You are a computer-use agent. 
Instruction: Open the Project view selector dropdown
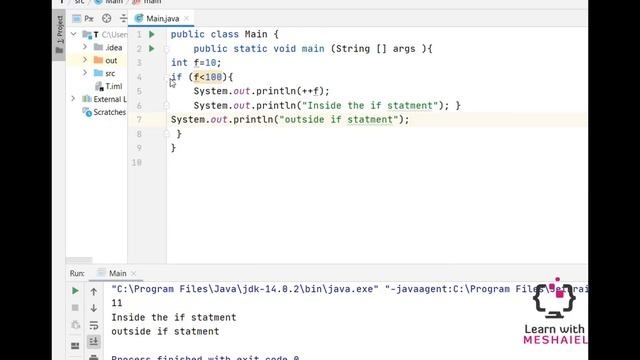click(x=83, y=18)
